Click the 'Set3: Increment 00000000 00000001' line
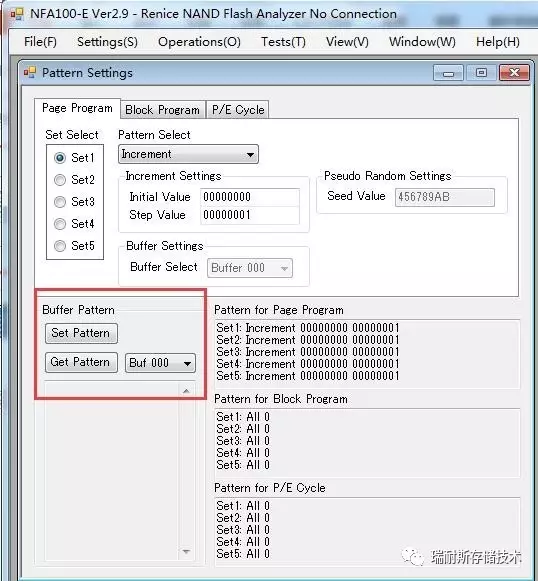The width and height of the screenshot is (538, 581). pos(308,352)
